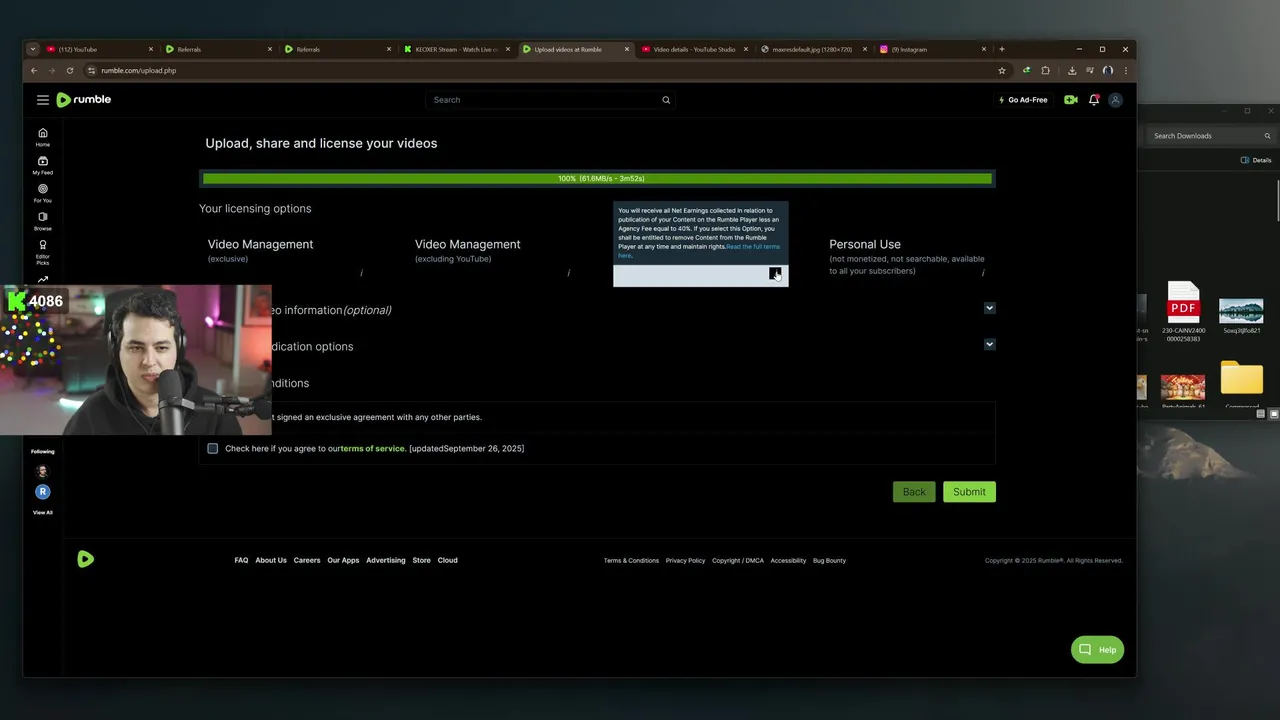Switch to the first Referrals tab
The width and height of the screenshot is (1280, 720).
coord(218,49)
